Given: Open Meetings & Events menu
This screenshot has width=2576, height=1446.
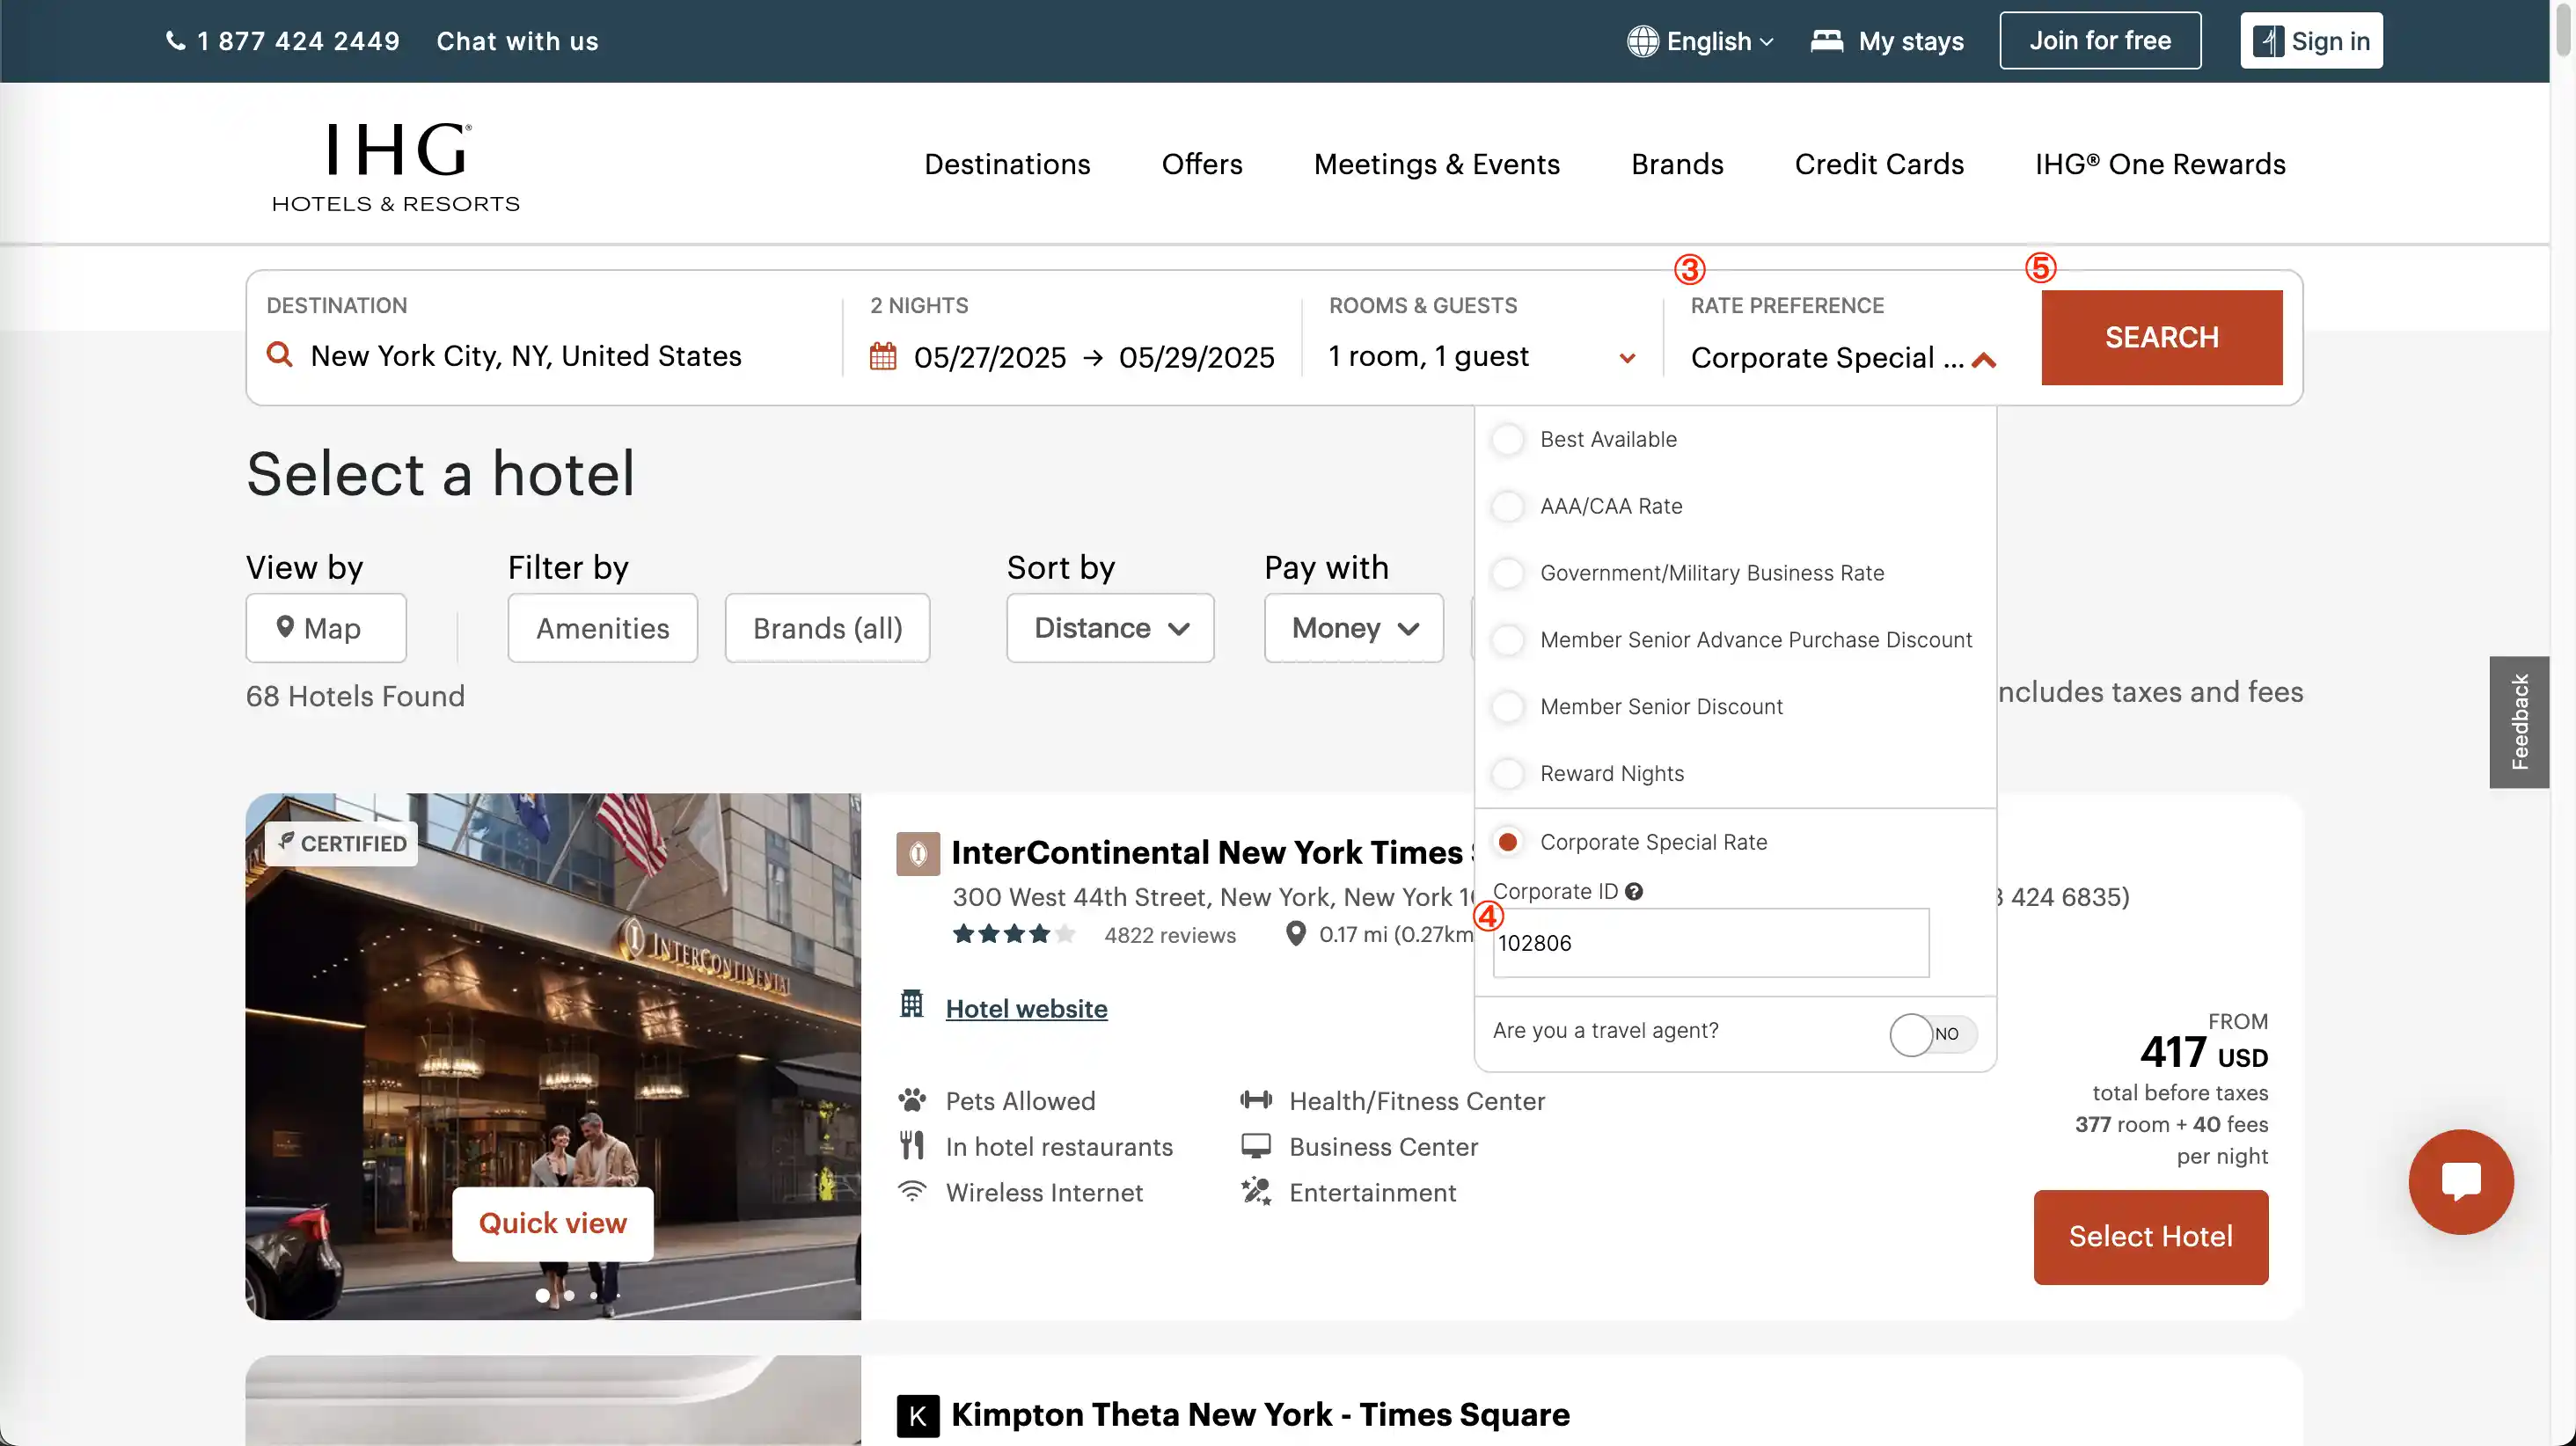Looking at the screenshot, I should 1436,164.
